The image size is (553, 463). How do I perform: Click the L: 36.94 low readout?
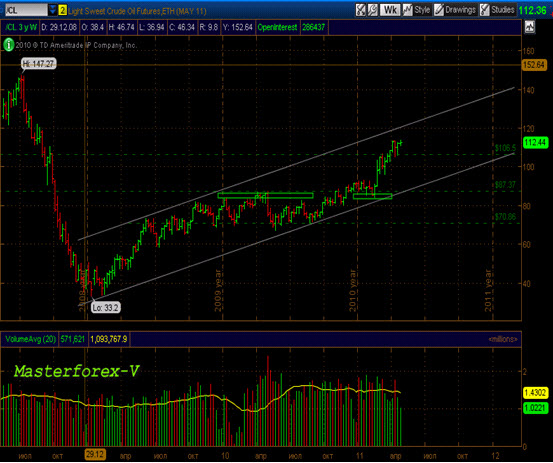click(x=152, y=27)
